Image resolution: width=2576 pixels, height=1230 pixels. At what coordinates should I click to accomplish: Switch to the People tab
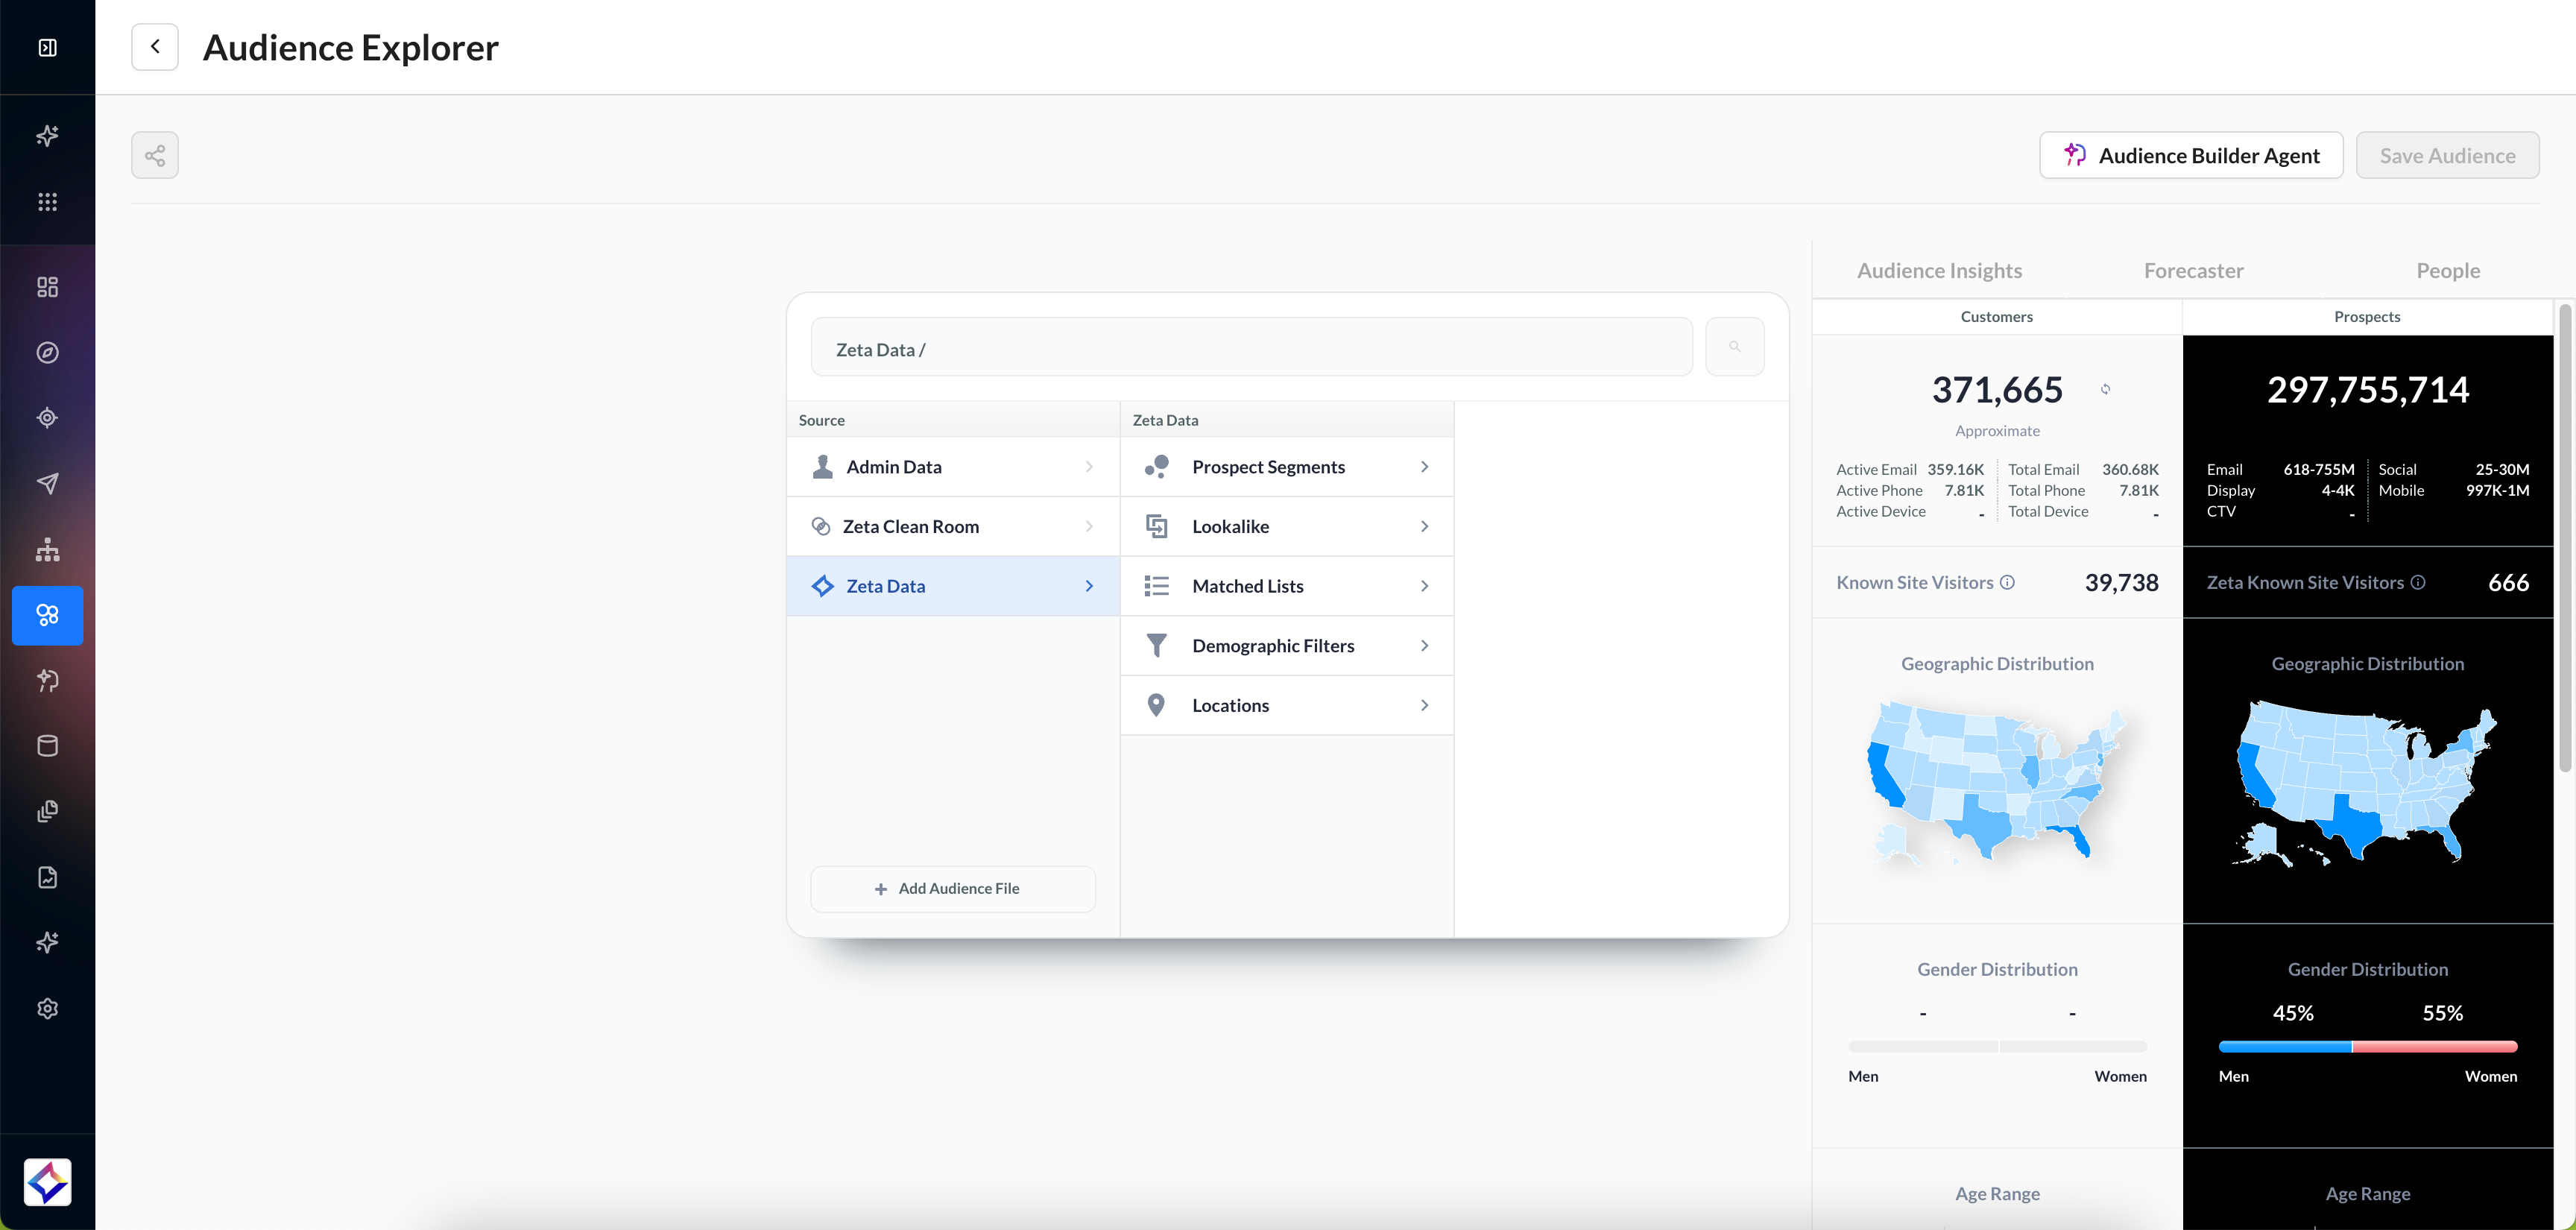[x=2447, y=270]
